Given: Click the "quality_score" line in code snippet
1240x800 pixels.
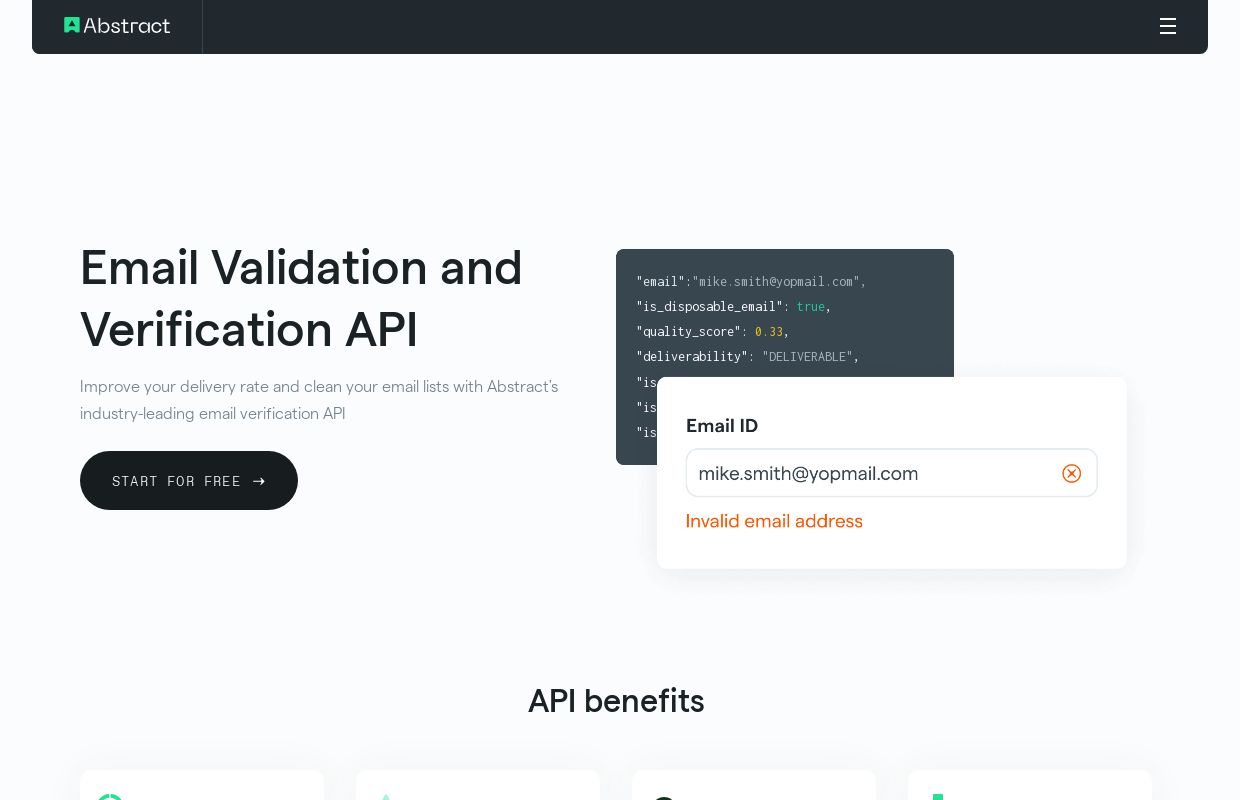Looking at the screenshot, I should [x=713, y=332].
